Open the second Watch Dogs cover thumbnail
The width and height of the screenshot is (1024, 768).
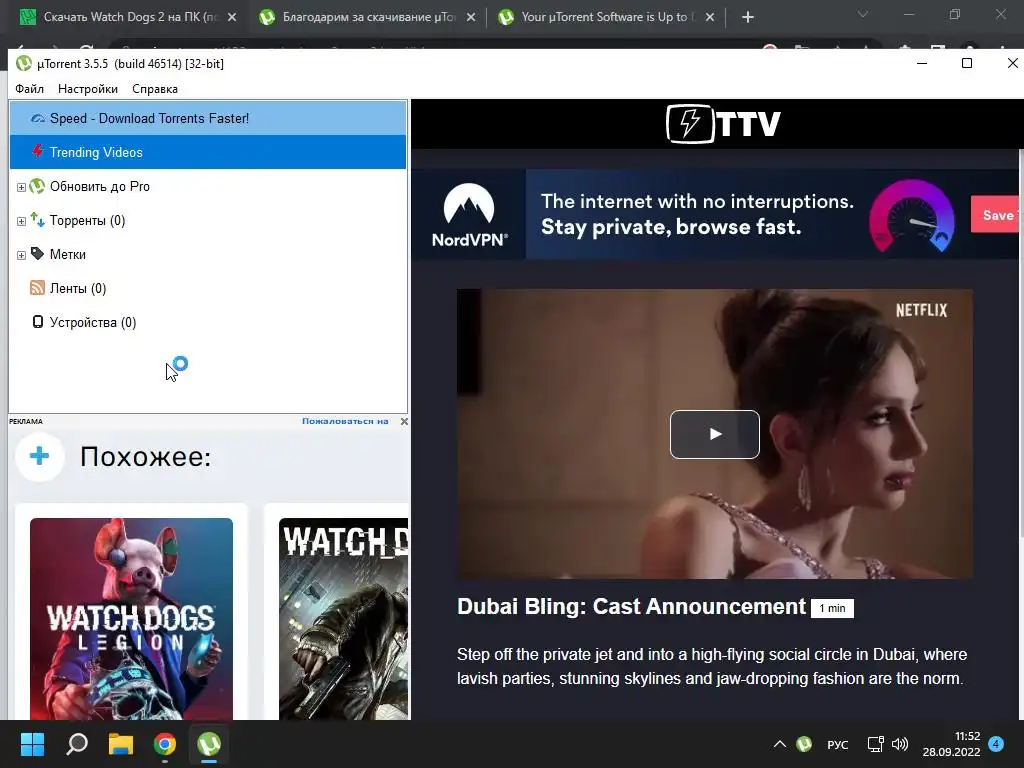pyautogui.click(x=344, y=618)
